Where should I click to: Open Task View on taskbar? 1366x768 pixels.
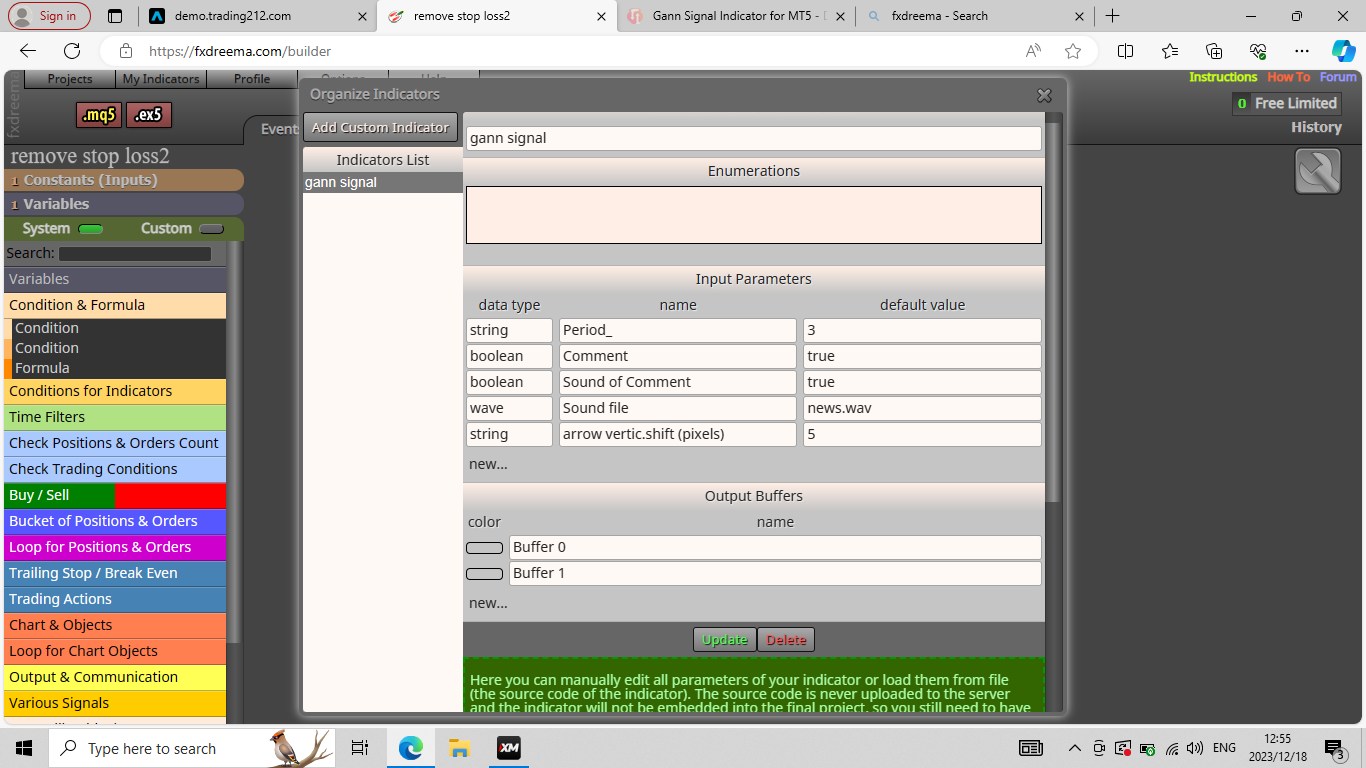click(360, 748)
